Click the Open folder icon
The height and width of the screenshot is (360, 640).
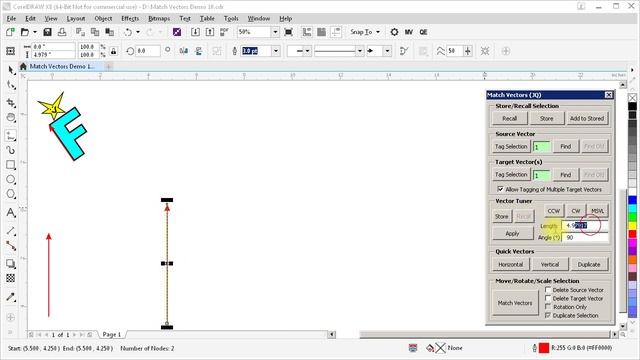25,32
